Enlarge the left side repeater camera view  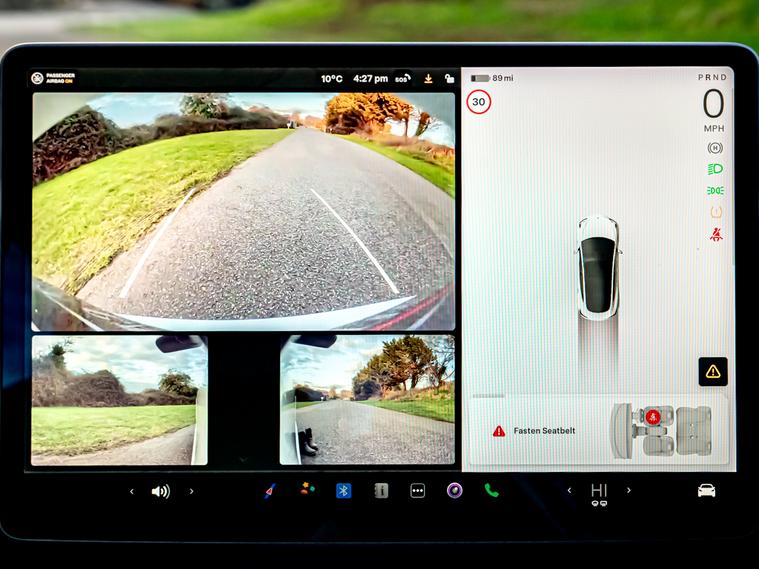coord(119,400)
